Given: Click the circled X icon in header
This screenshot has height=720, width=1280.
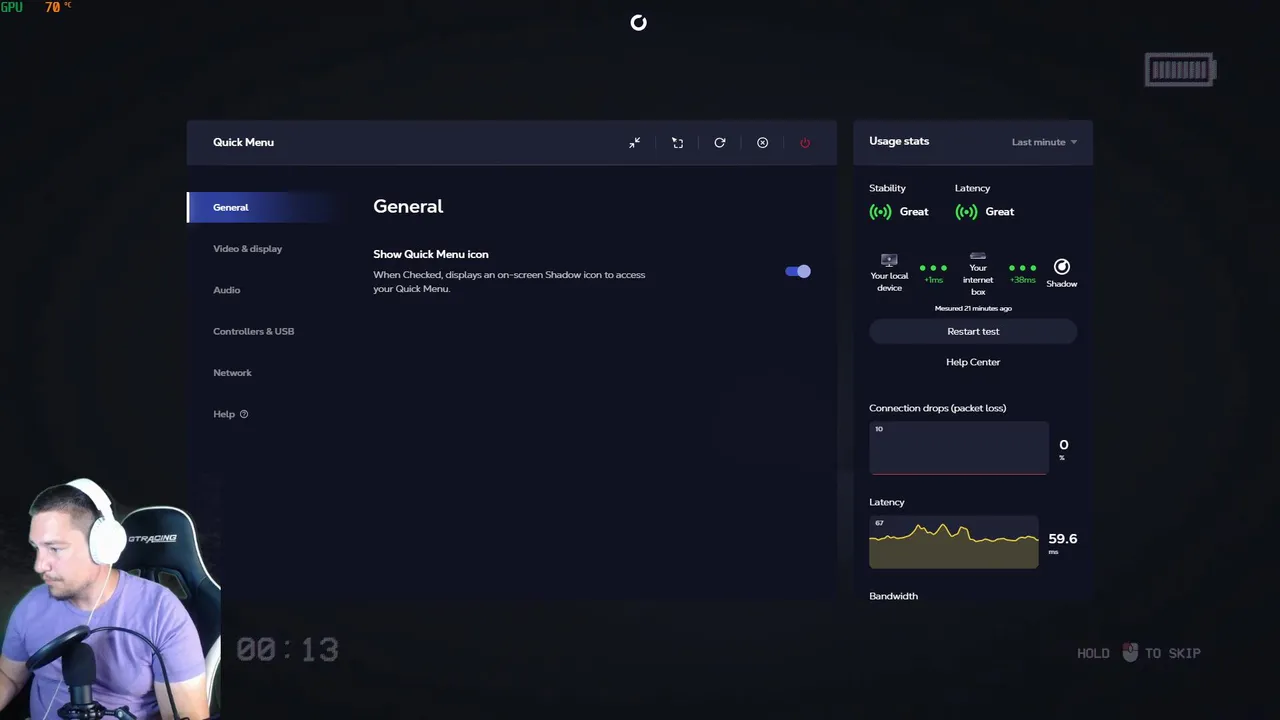Looking at the screenshot, I should tap(762, 143).
